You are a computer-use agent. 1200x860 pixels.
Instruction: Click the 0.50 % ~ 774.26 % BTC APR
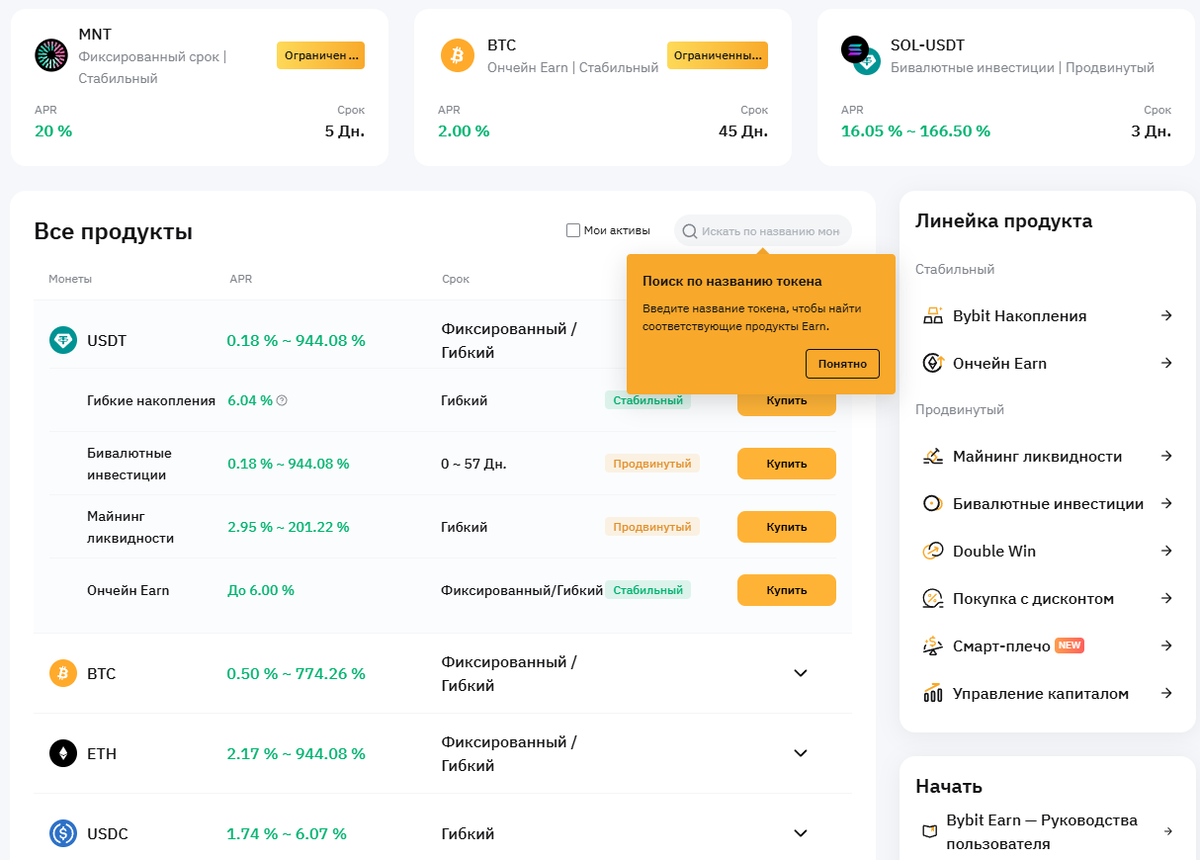[296, 673]
